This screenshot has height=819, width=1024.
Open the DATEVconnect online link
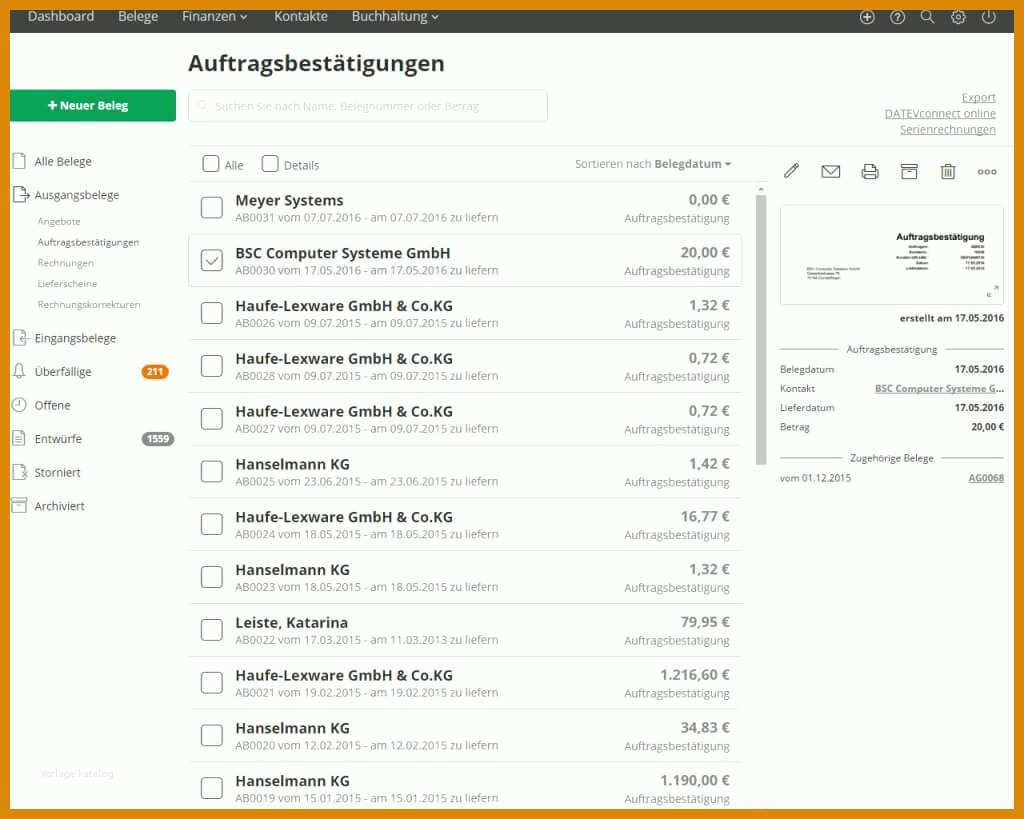(x=940, y=114)
